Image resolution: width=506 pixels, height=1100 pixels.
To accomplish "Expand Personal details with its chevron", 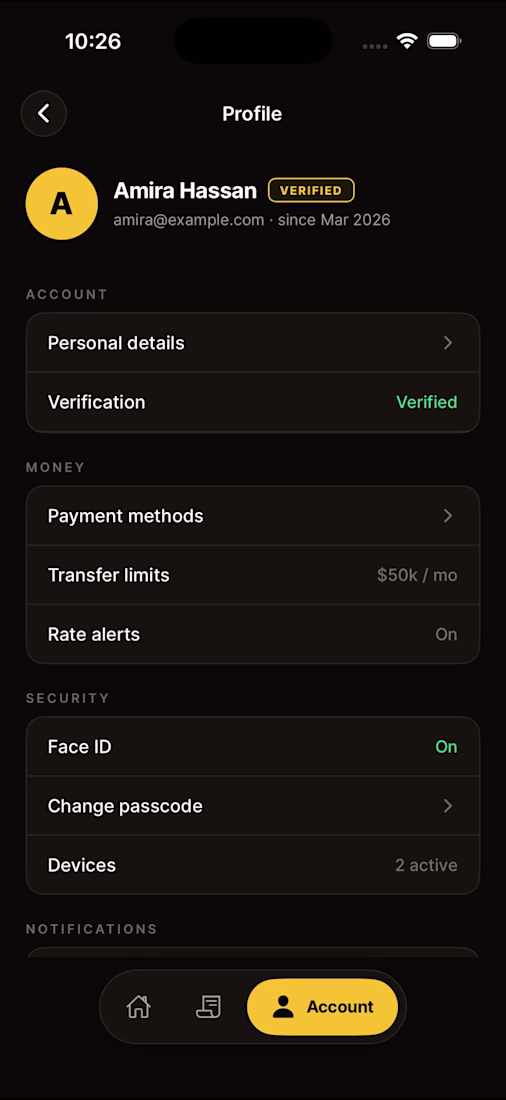I will click(448, 343).
